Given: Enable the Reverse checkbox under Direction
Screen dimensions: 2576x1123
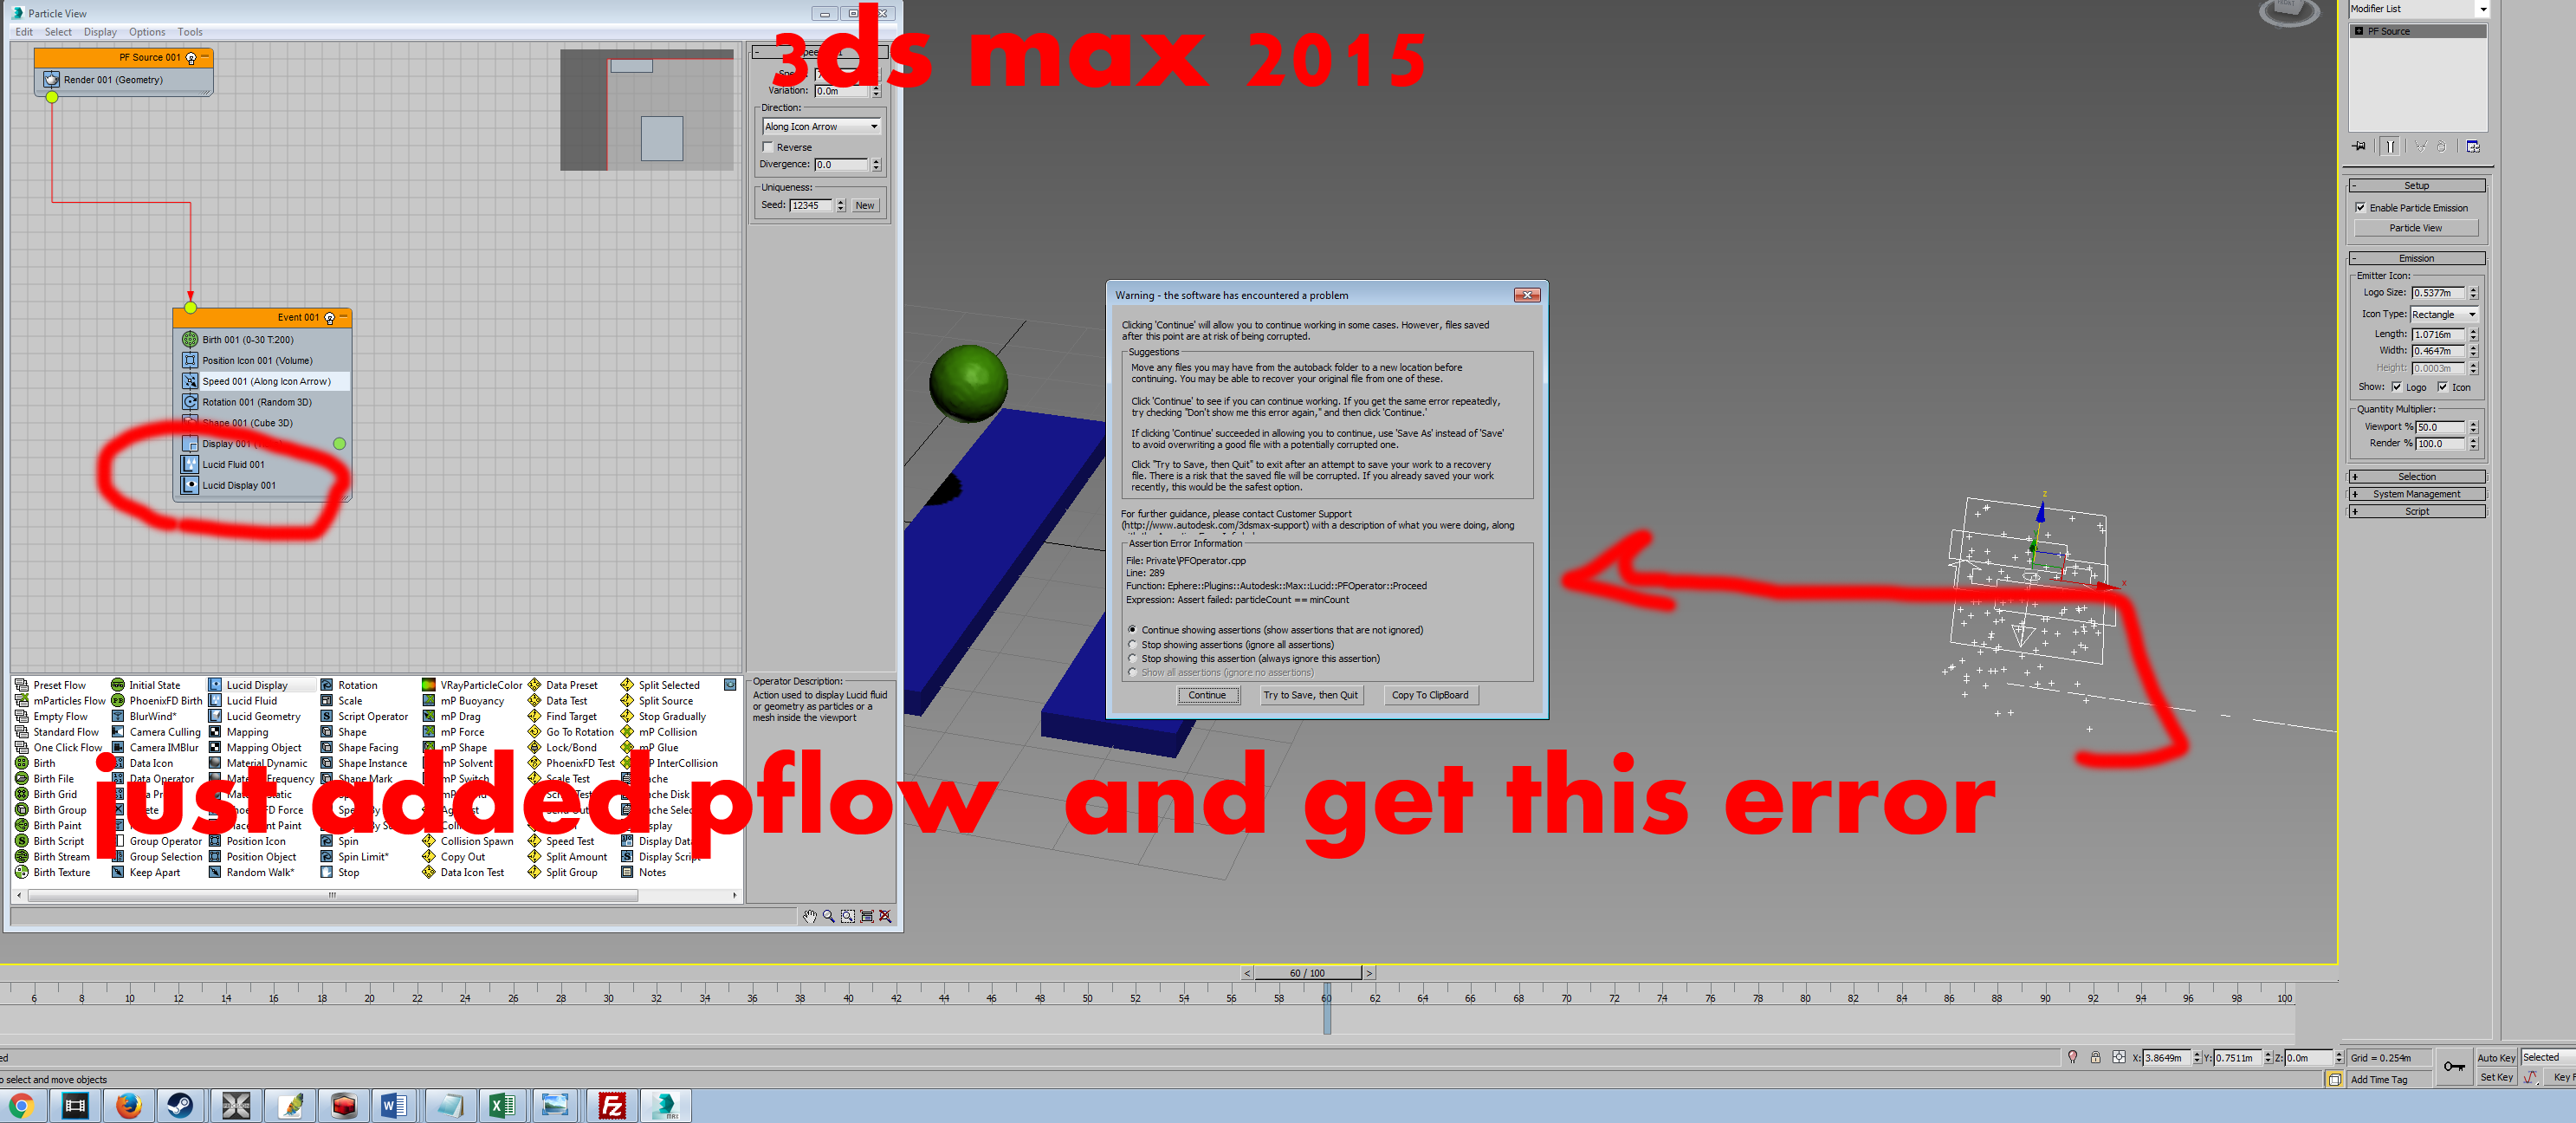Looking at the screenshot, I should tap(768, 147).
